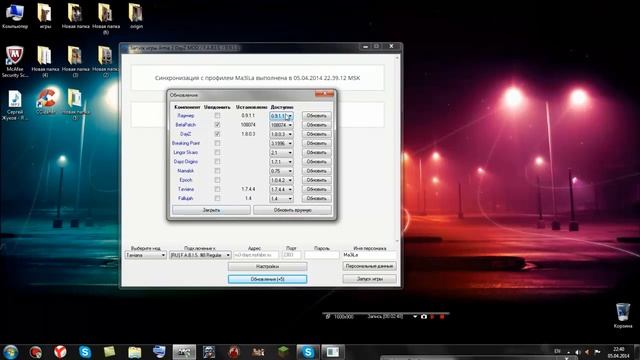Image resolution: width=640 pixels, height=360 pixels.
Task: Click the Обновления (+5) button
Action: [267, 279]
